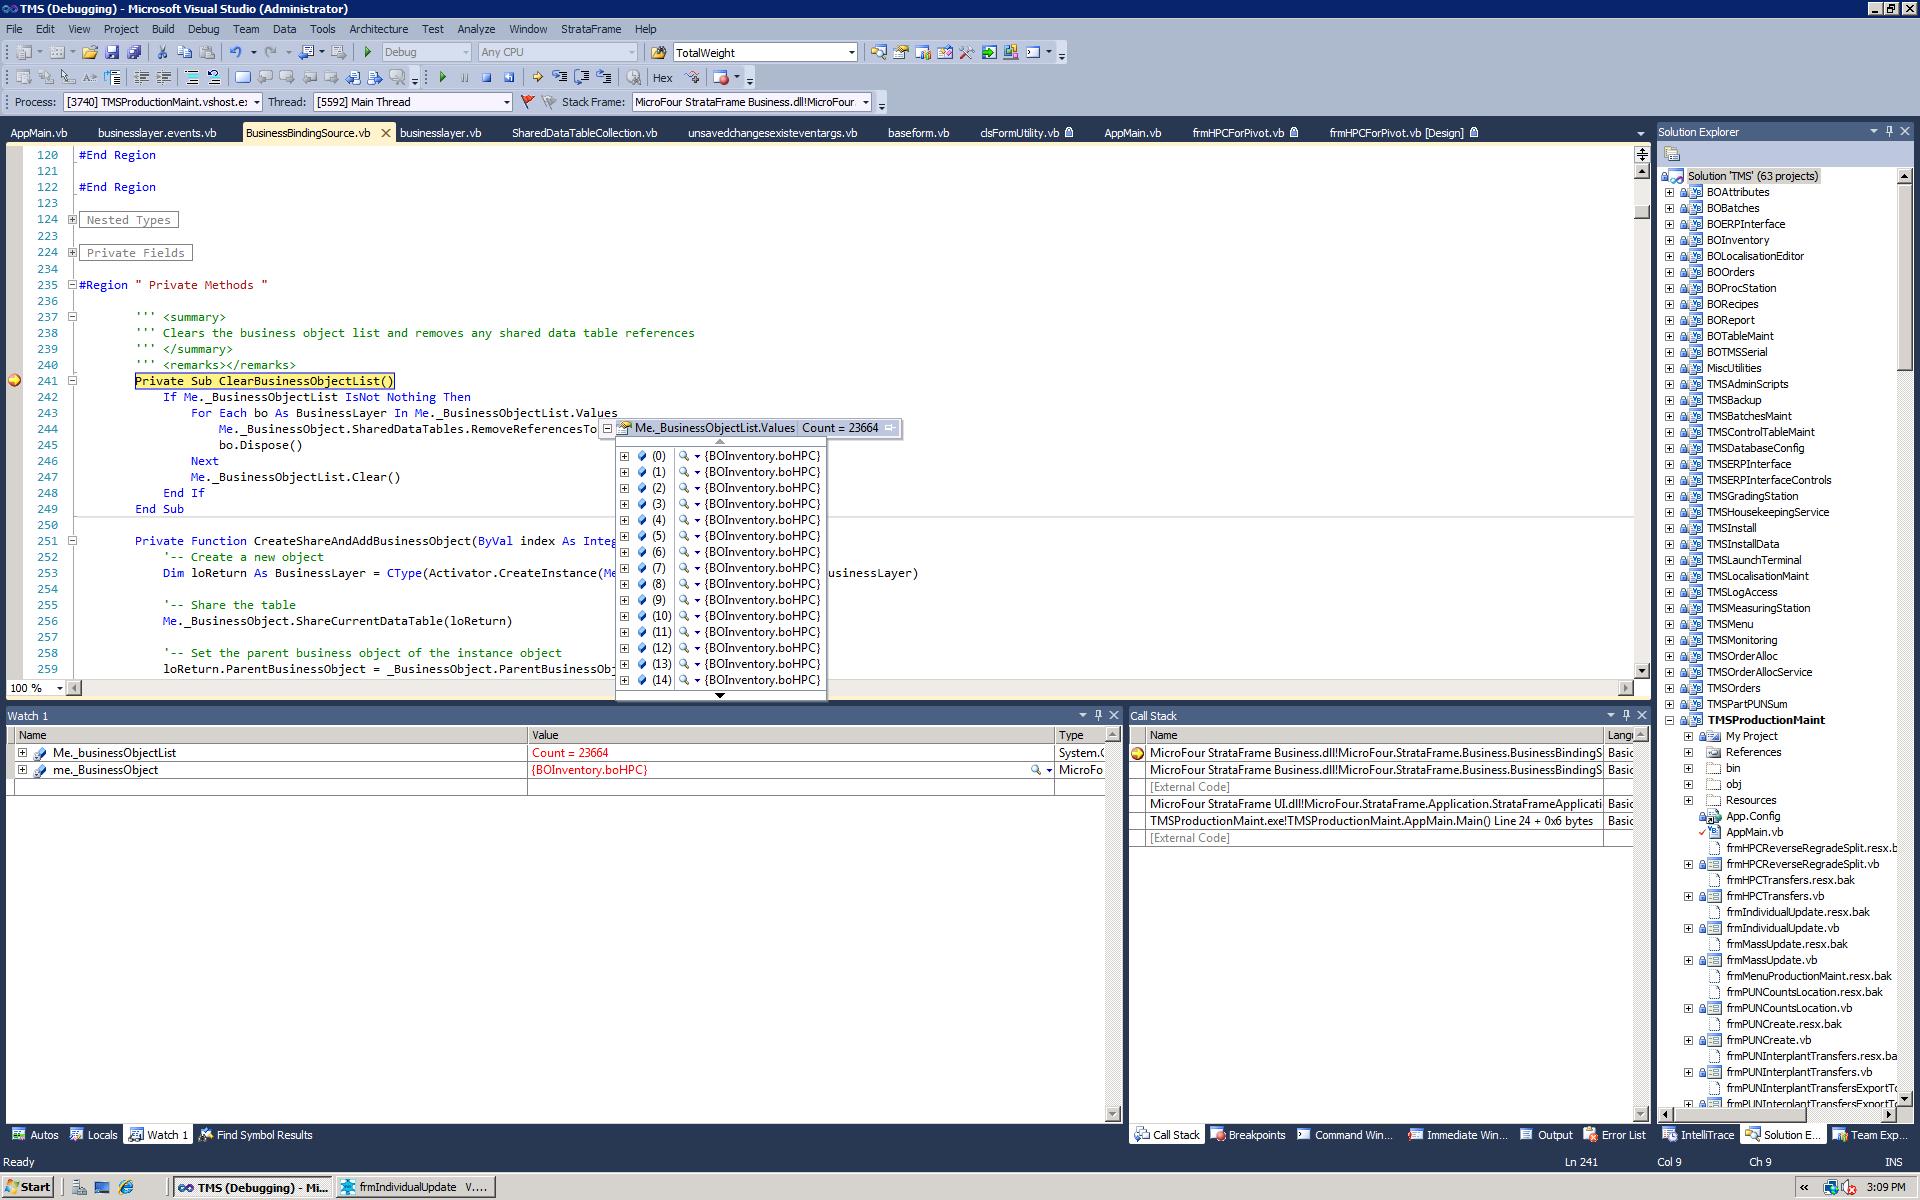Switch to the Breakpoints panel tab
The height and width of the screenshot is (1200, 1920).
click(1247, 1135)
